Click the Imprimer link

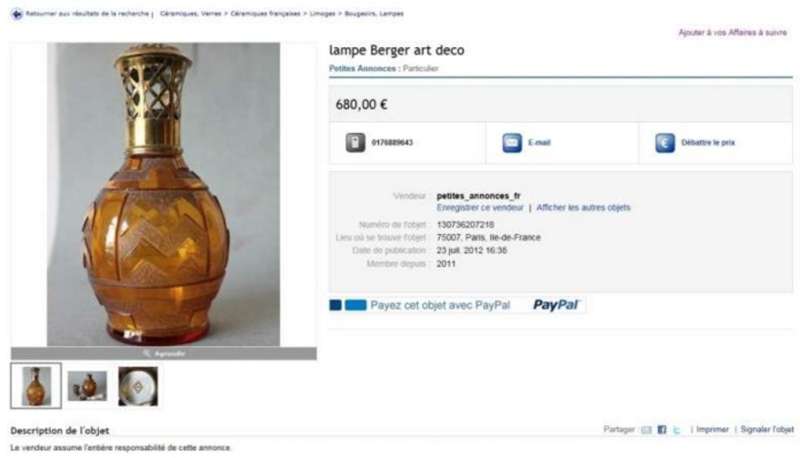(712, 429)
